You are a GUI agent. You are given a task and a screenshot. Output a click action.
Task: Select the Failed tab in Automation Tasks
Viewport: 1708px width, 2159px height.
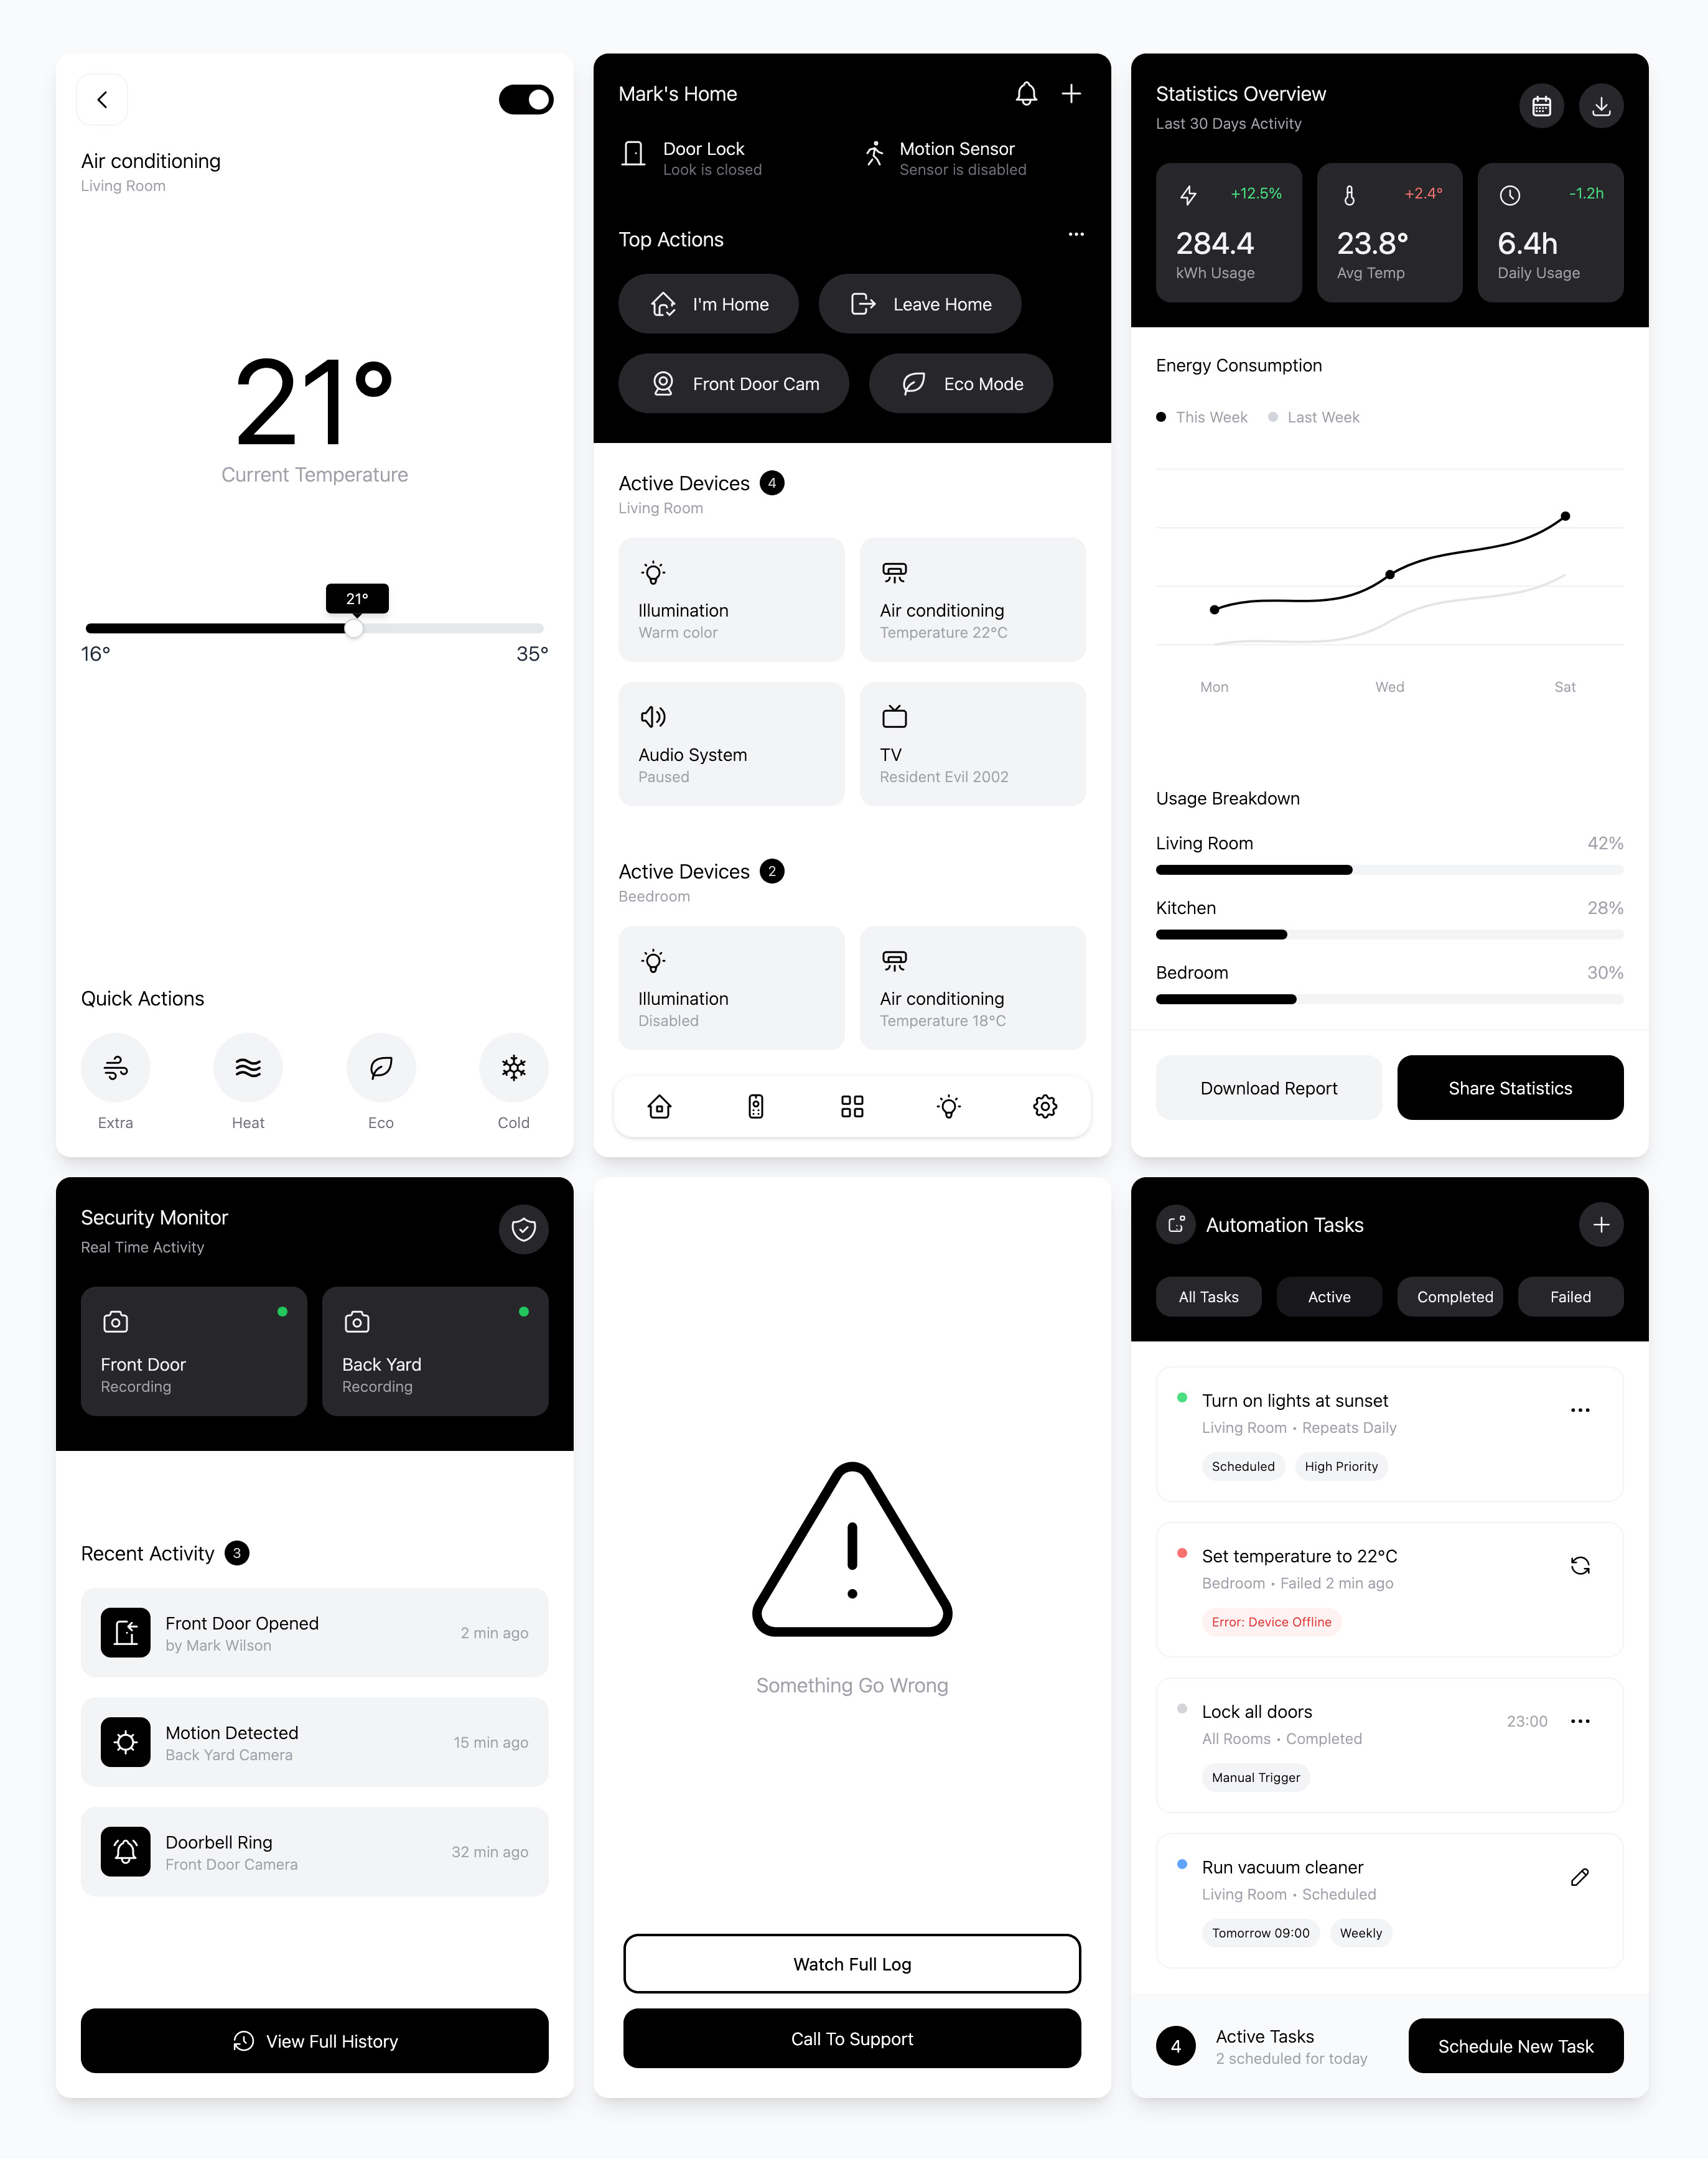click(1571, 1297)
